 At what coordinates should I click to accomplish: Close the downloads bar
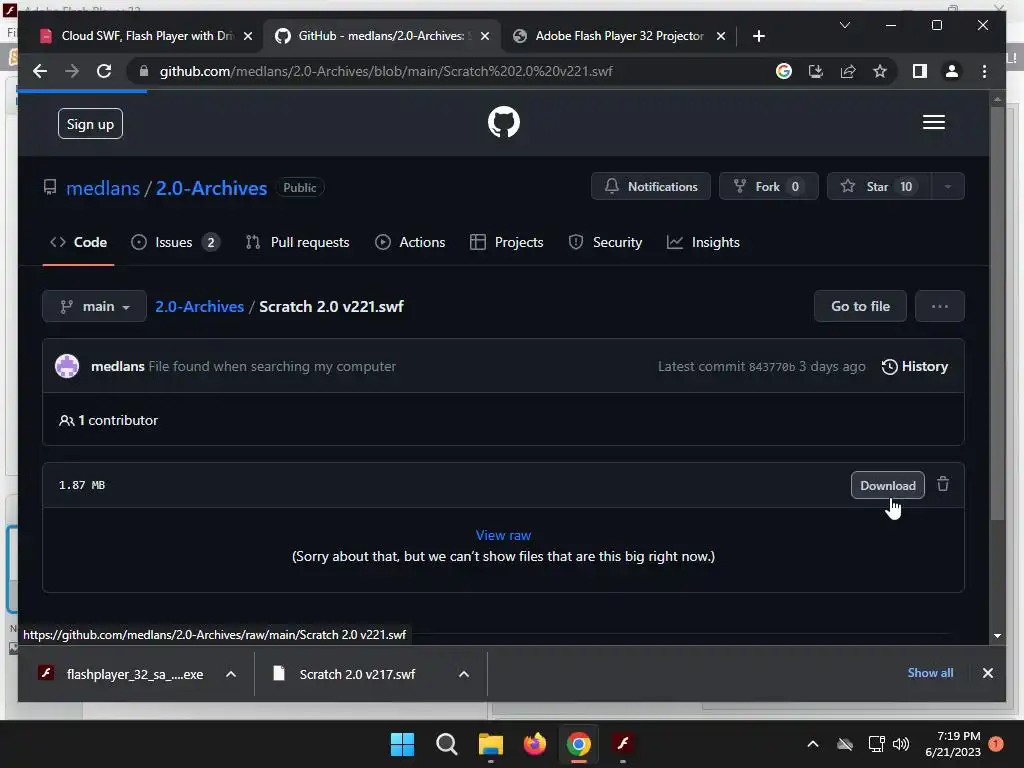(x=987, y=673)
